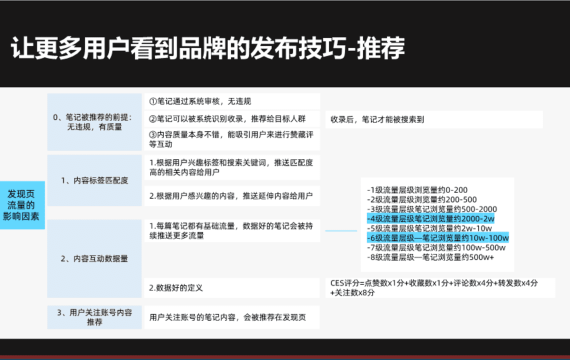Screen dimensions: 570x360
Task: Click the box 2.数据好的定义
Action: (x=232, y=288)
